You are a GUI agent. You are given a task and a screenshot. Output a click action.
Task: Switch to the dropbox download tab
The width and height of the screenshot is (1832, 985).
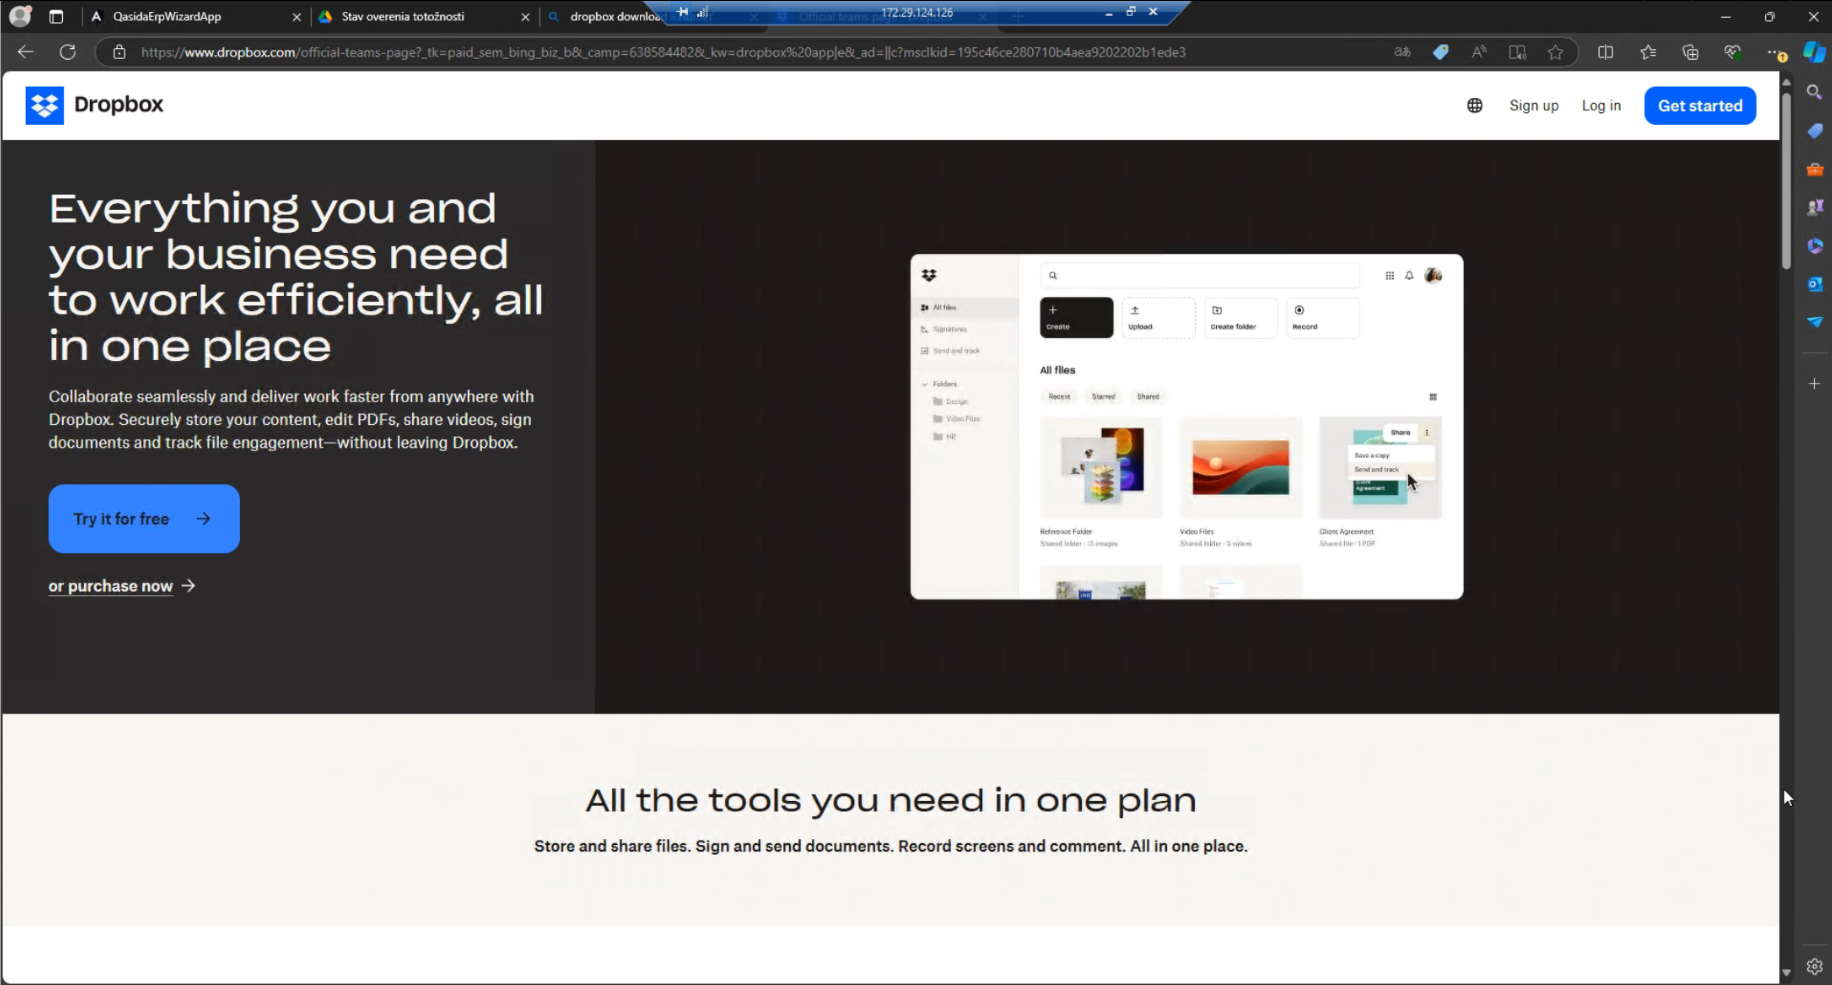click(615, 17)
